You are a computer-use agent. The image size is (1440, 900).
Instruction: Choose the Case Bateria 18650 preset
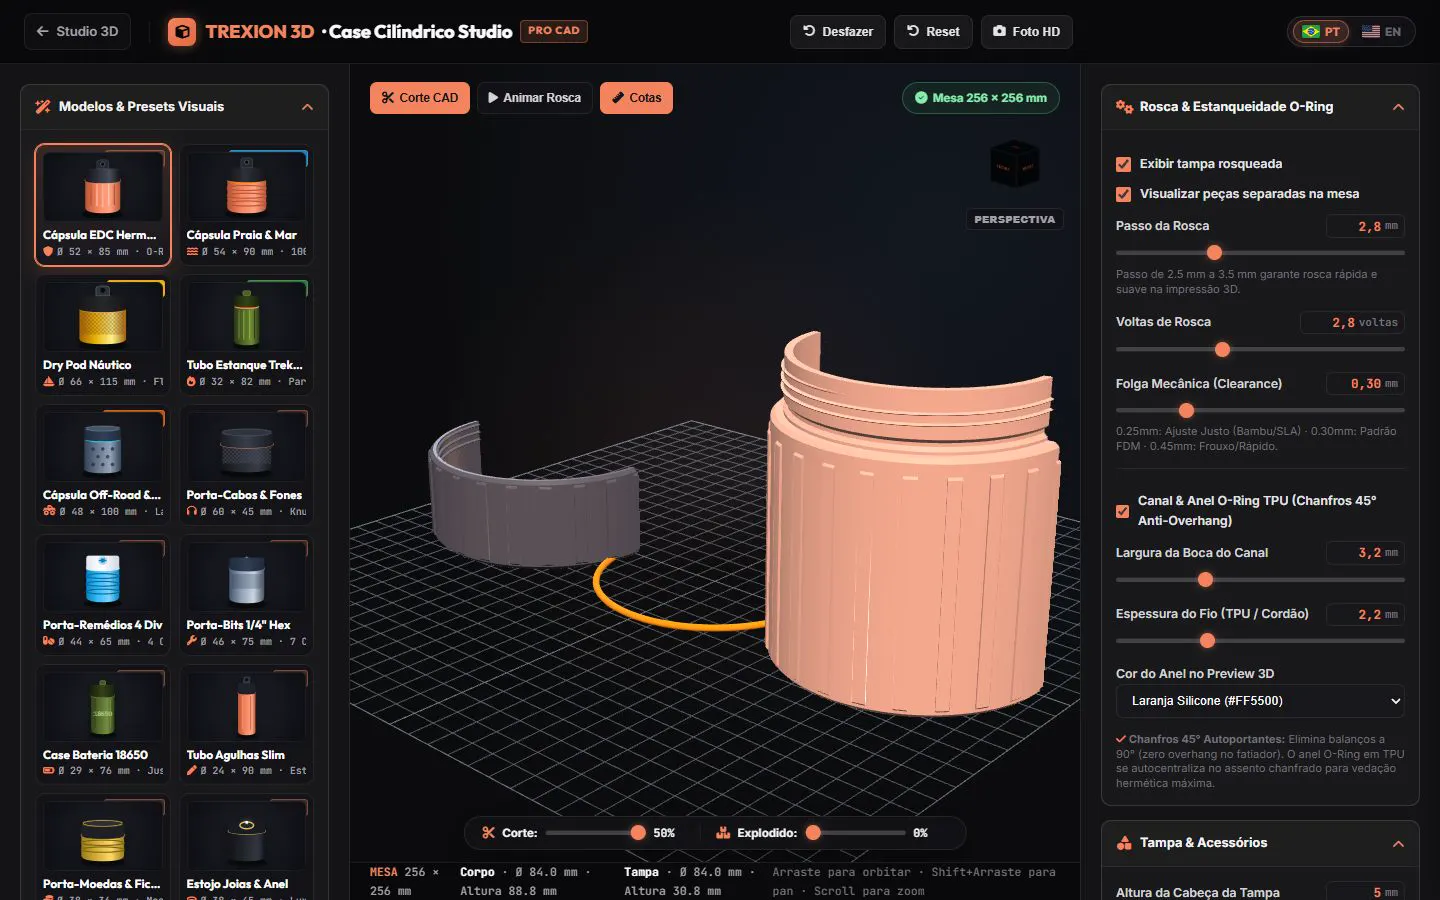click(x=103, y=725)
